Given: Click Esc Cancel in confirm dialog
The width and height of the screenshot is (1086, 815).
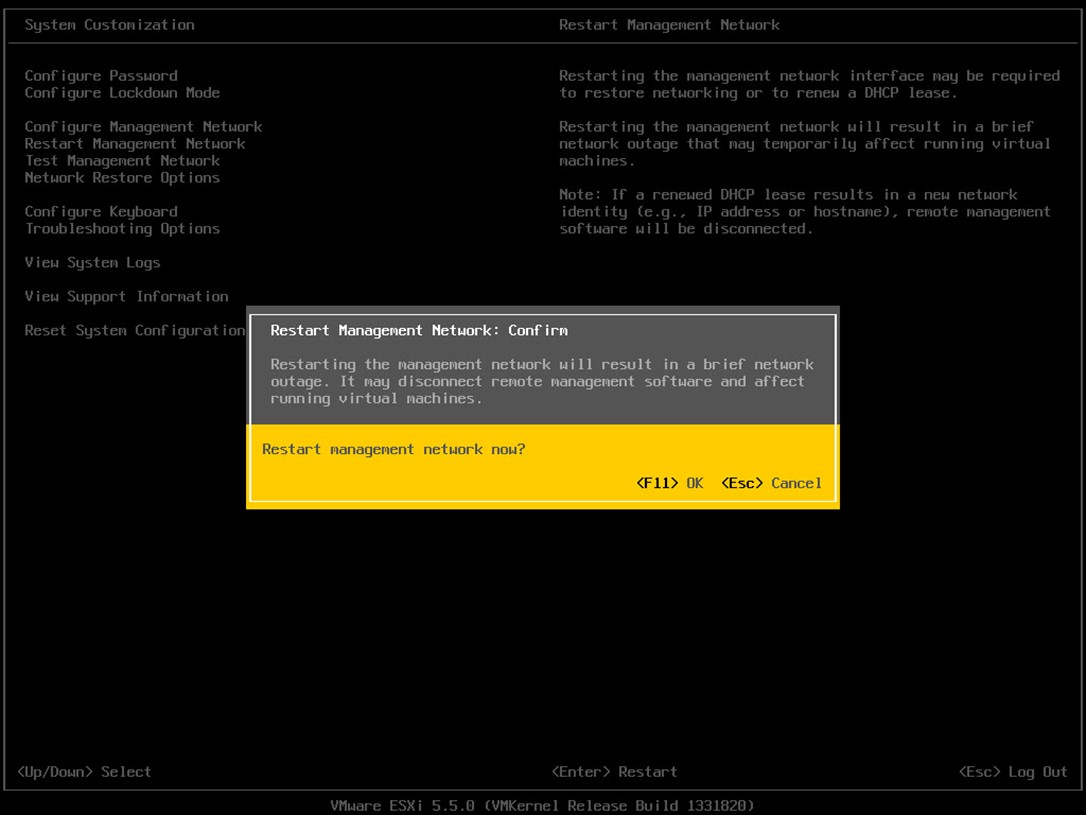Looking at the screenshot, I should click(x=772, y=483).
